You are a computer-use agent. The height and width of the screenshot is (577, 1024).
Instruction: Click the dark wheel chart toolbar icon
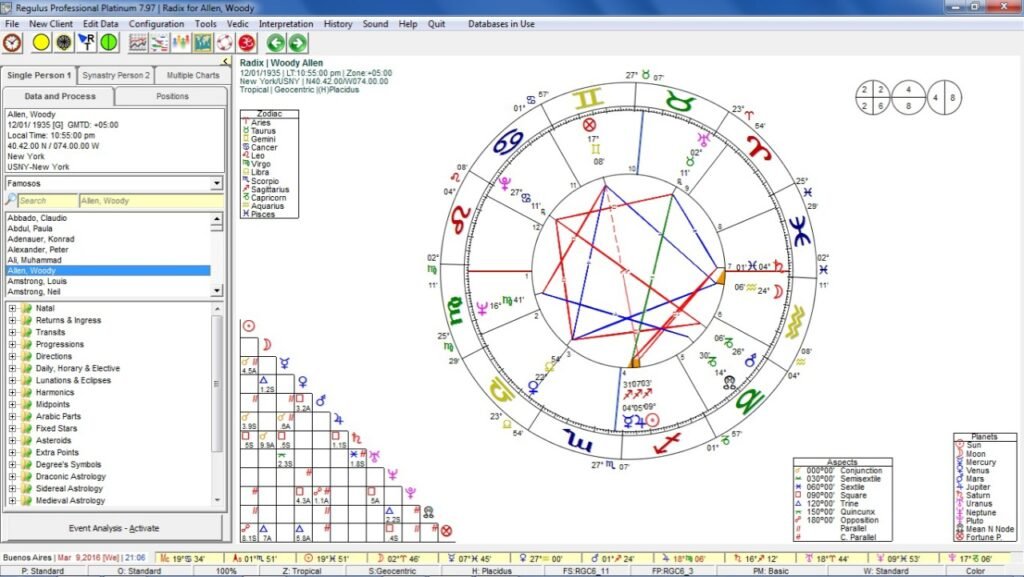tap(63, 43)
